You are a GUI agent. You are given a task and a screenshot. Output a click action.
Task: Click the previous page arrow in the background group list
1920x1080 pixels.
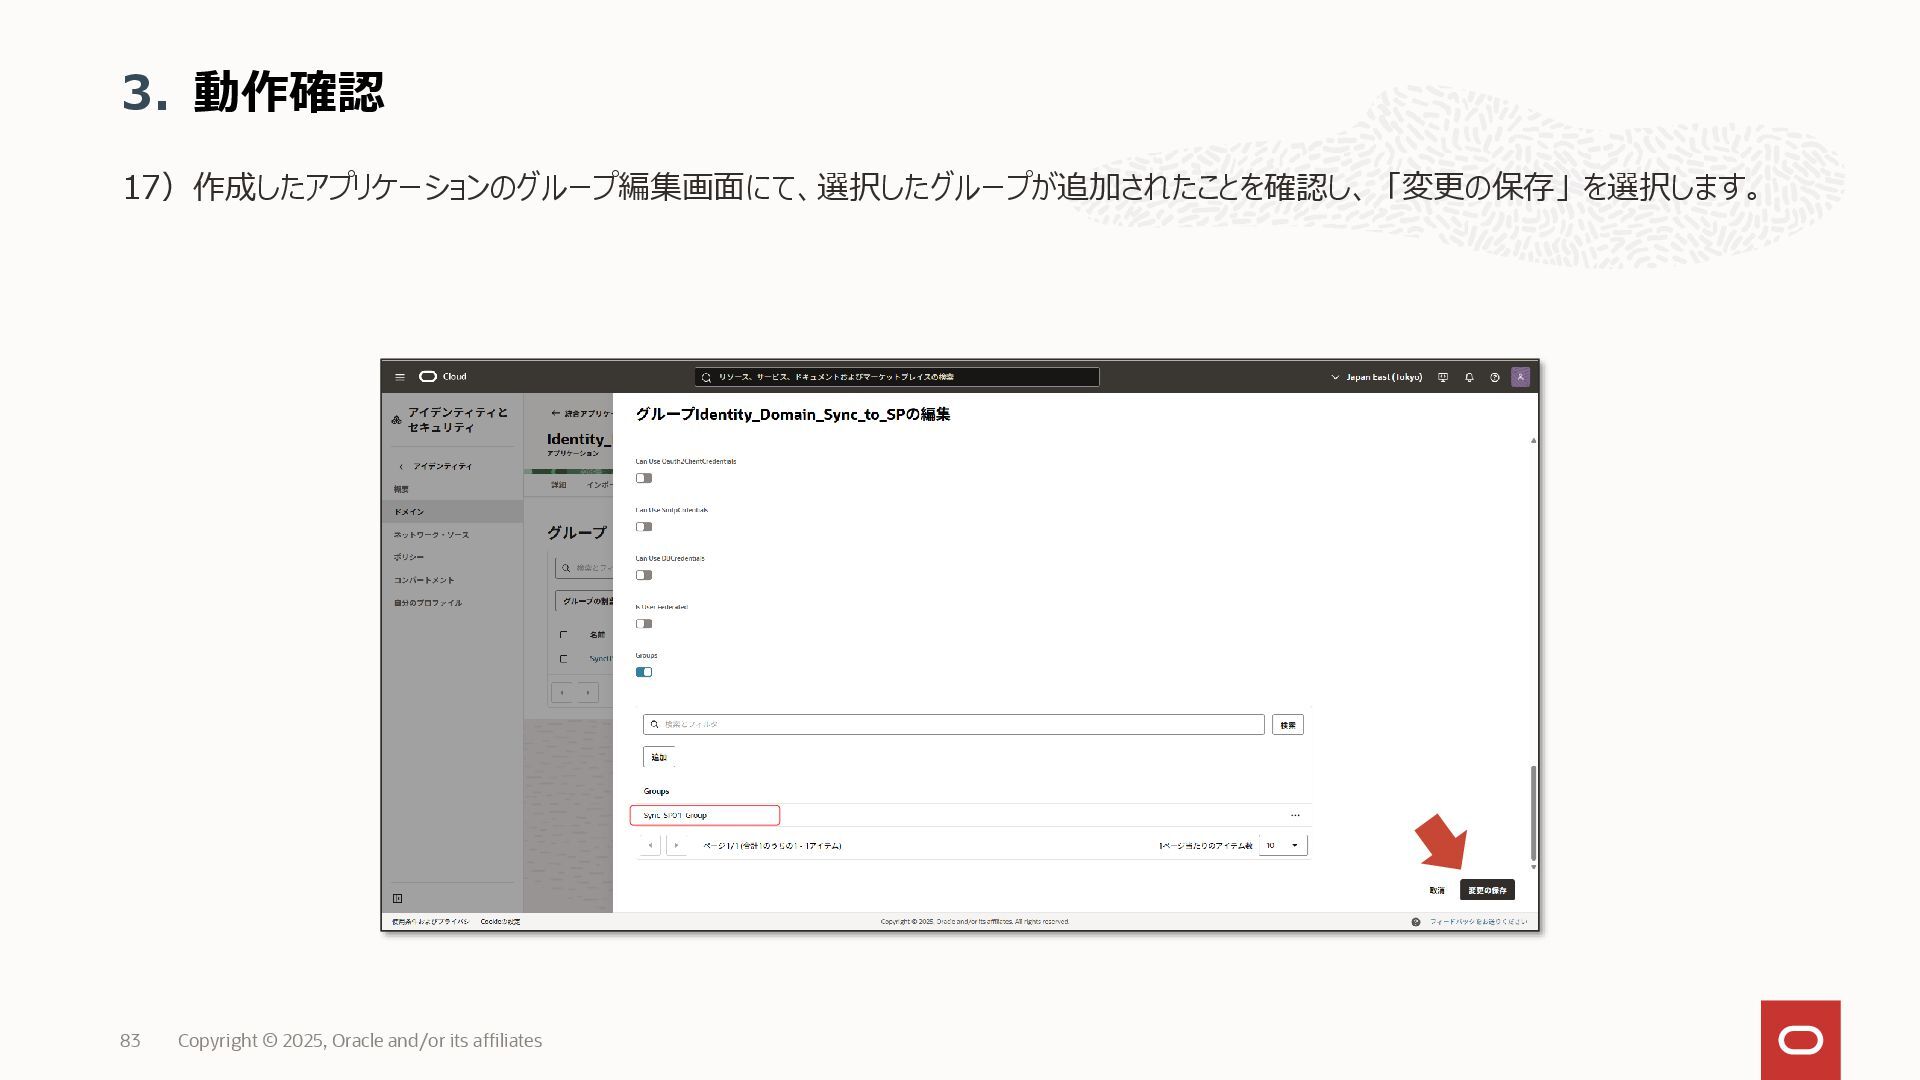562,692
